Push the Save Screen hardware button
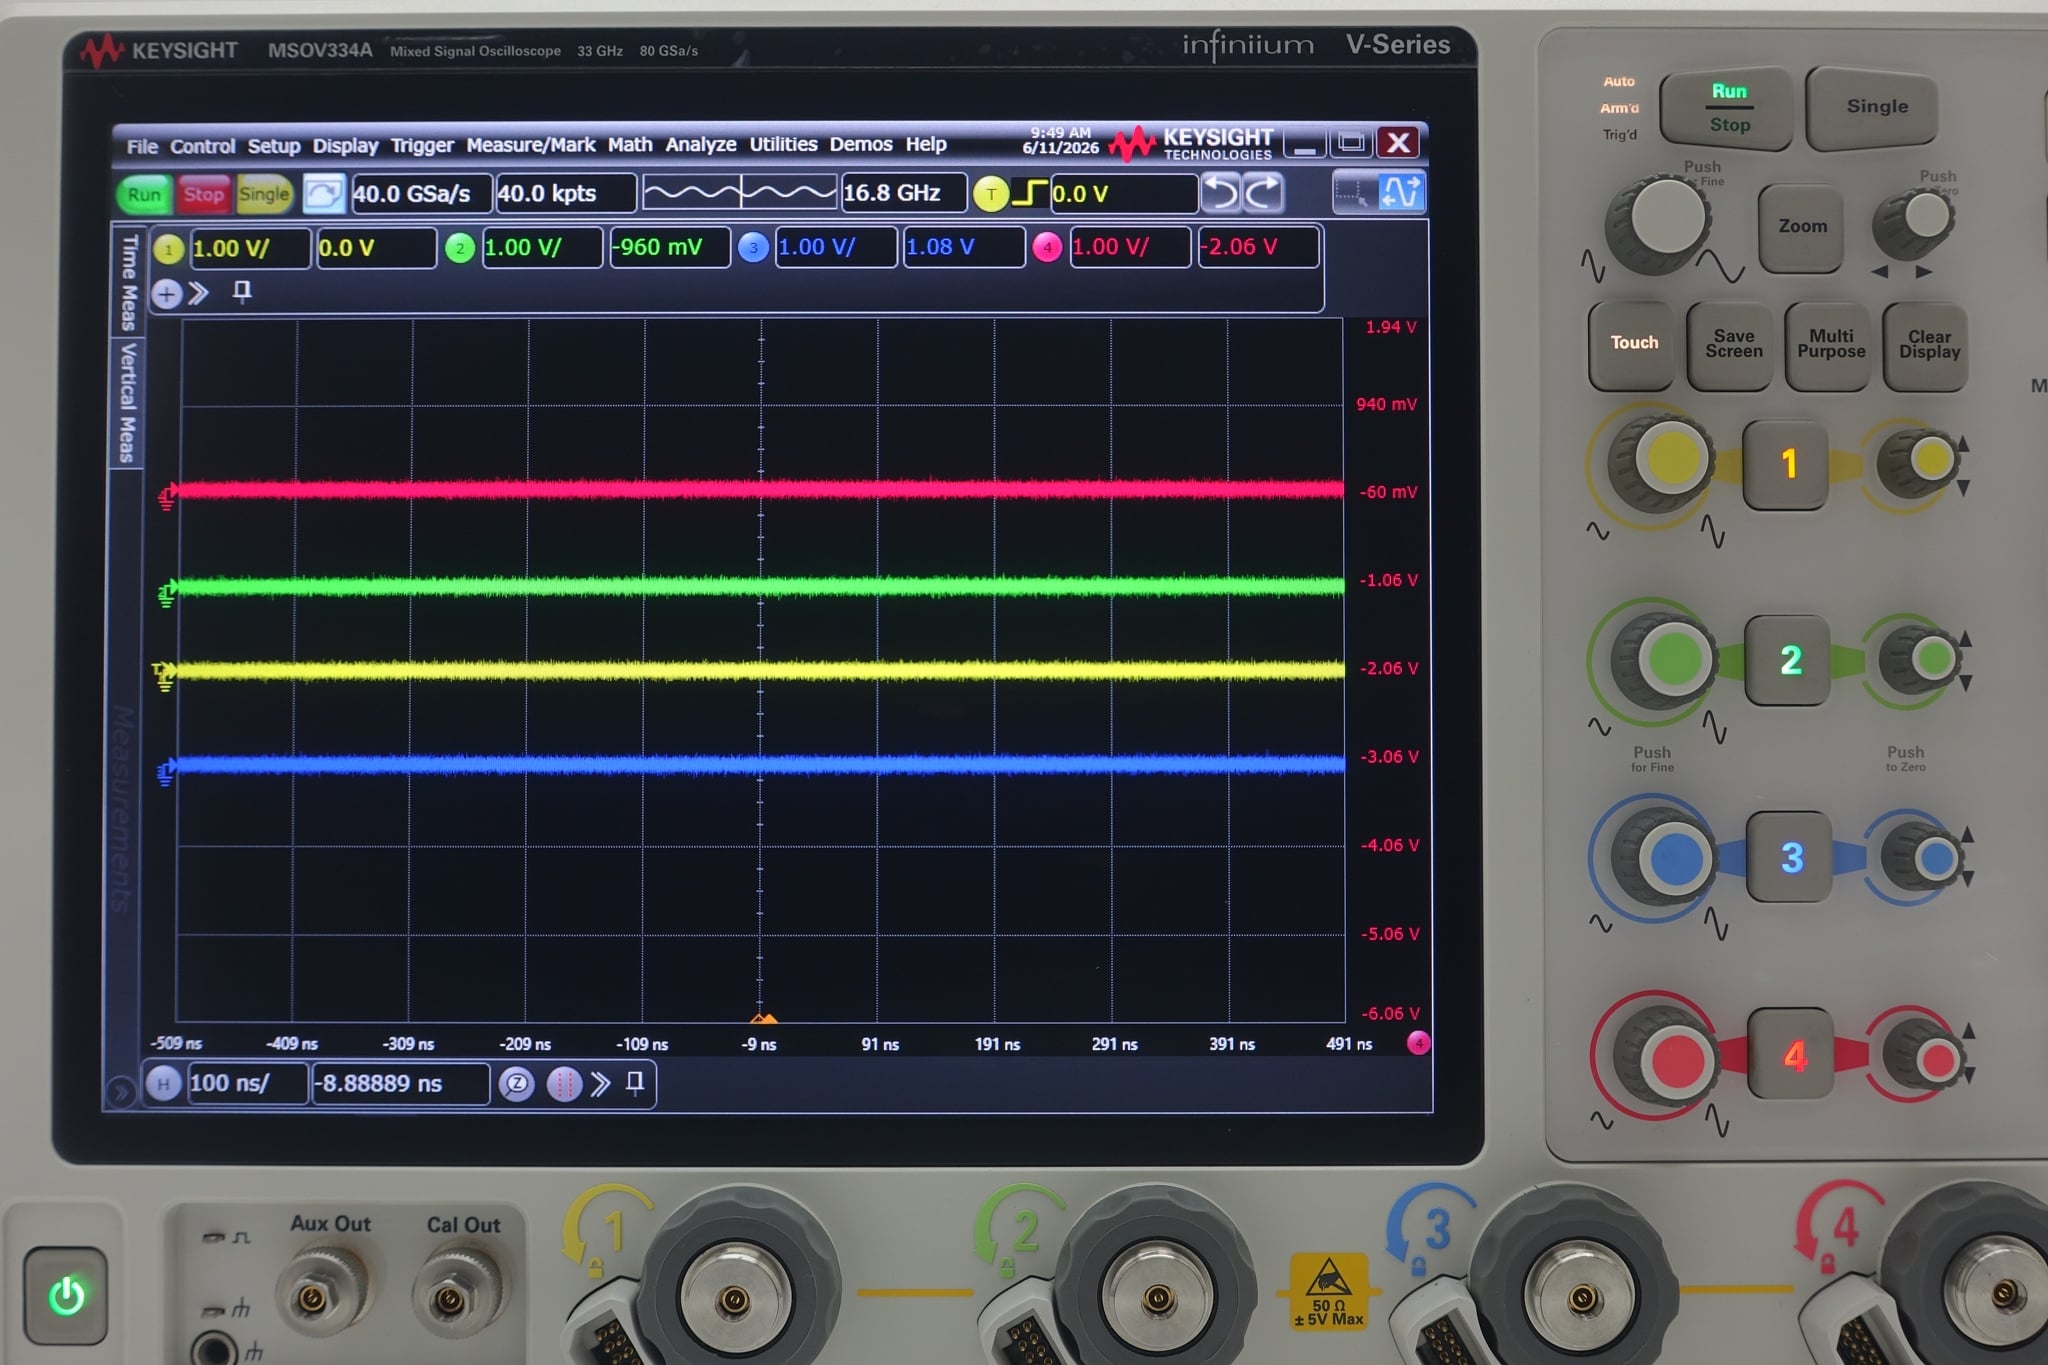This screenshot has width=2048, height=1365. [x=1733, y=344]
